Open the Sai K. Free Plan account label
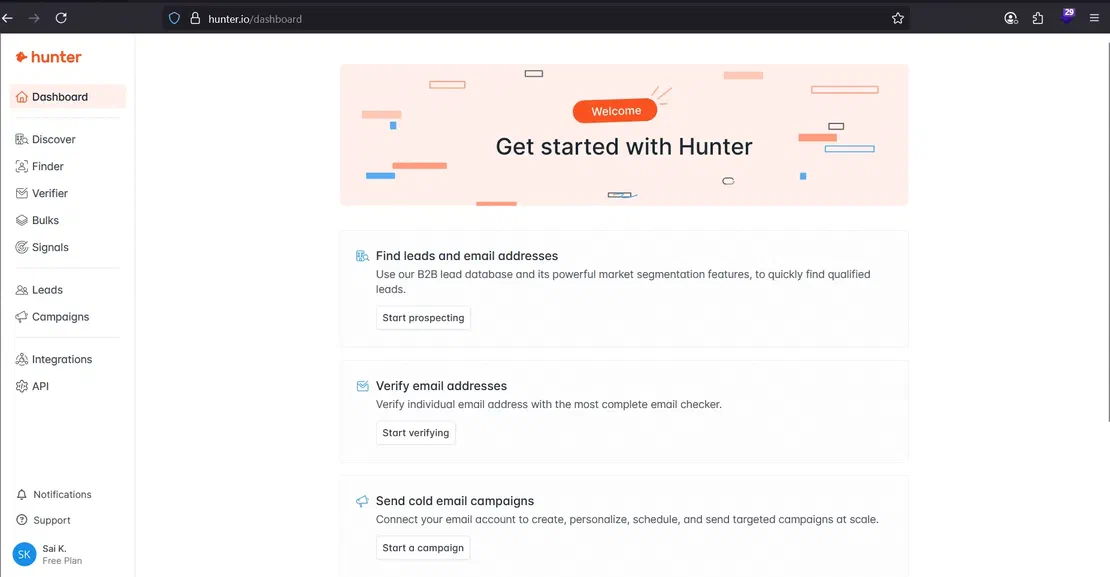The width and height of the screenshot is (1110, 577). coord(62,554)
